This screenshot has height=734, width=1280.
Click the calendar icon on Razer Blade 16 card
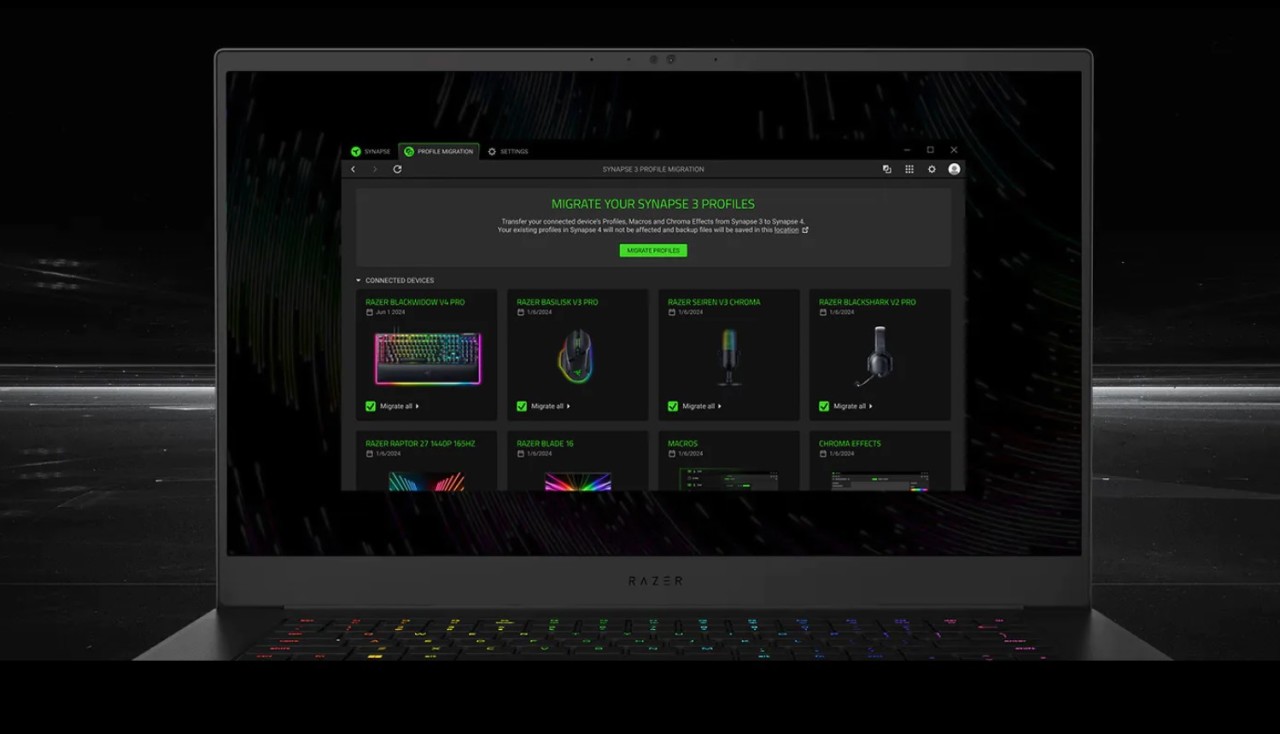(x=520, y=454)
